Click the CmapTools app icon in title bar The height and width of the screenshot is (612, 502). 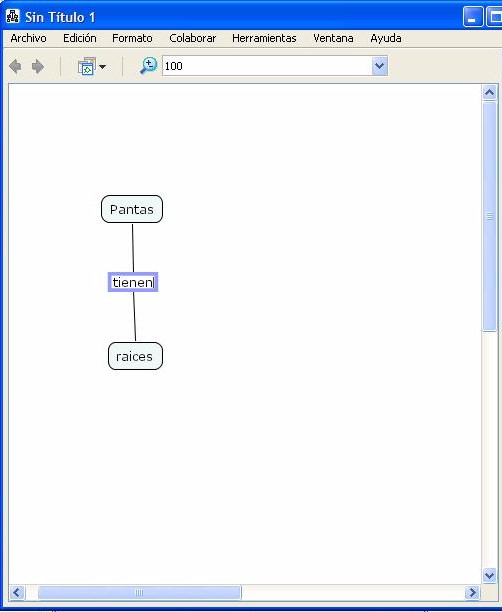point(12,16)
